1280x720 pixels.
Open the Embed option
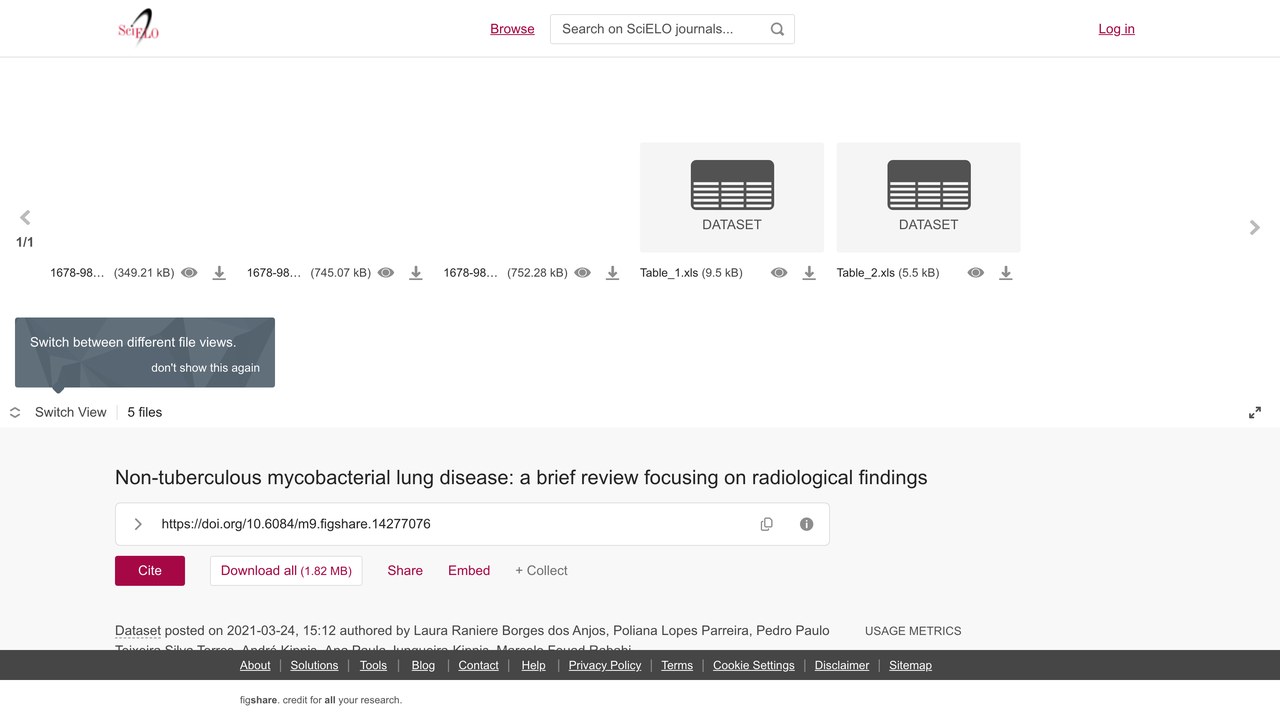coord(469,571)
